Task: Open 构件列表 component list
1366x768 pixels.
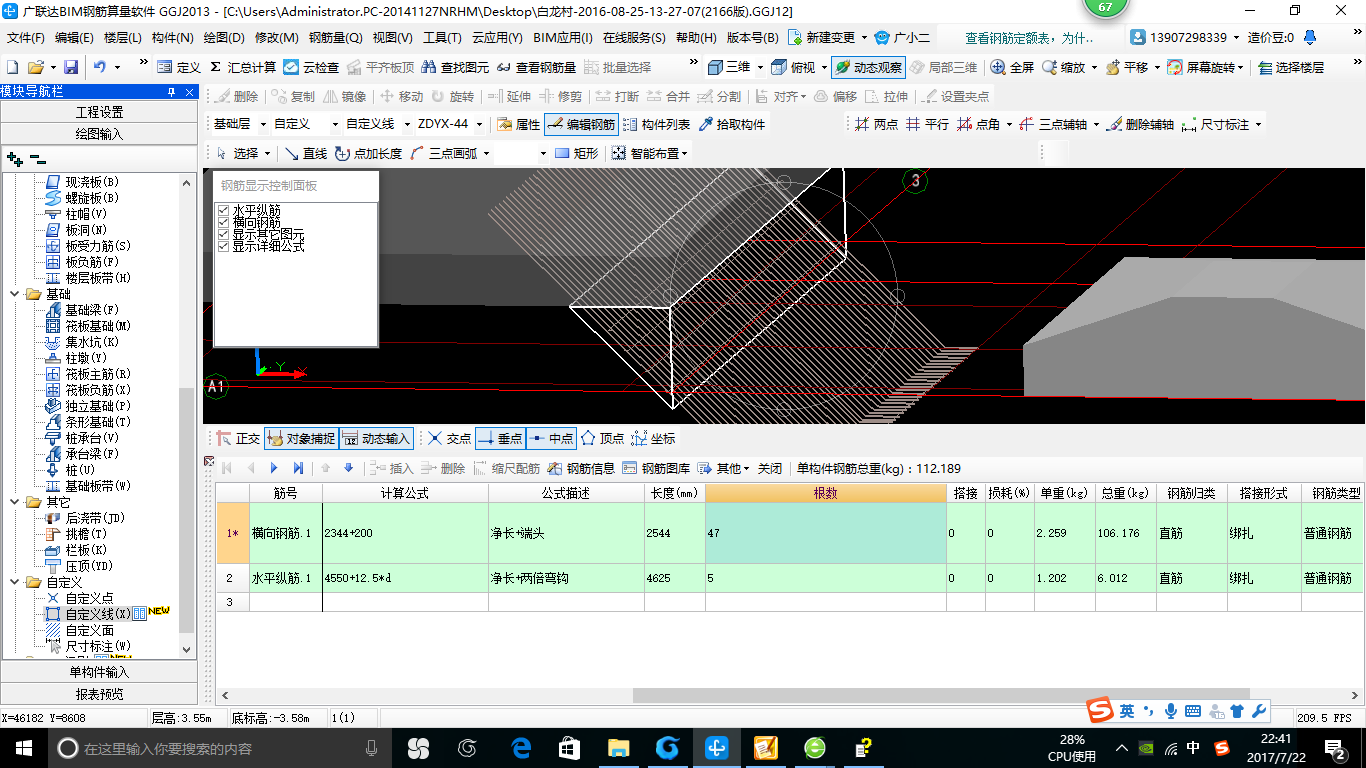Action: click(x=656, y=125)
